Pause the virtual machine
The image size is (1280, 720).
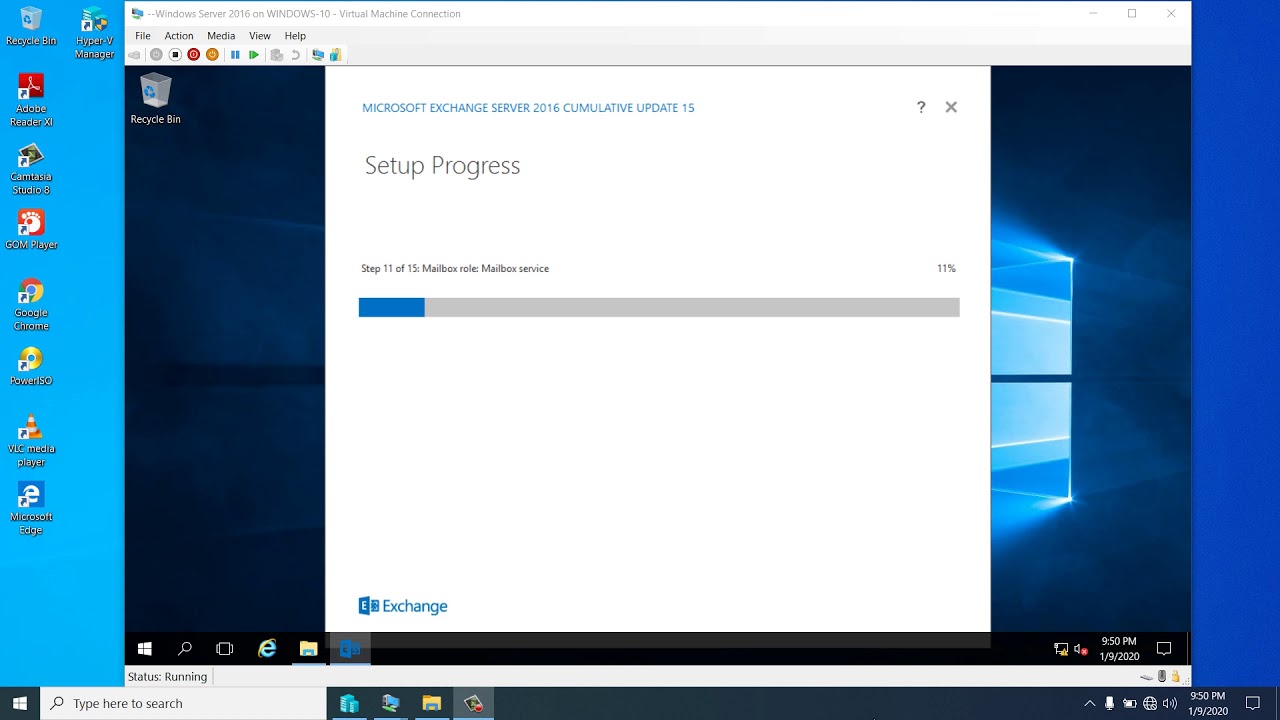pos(235,55)
